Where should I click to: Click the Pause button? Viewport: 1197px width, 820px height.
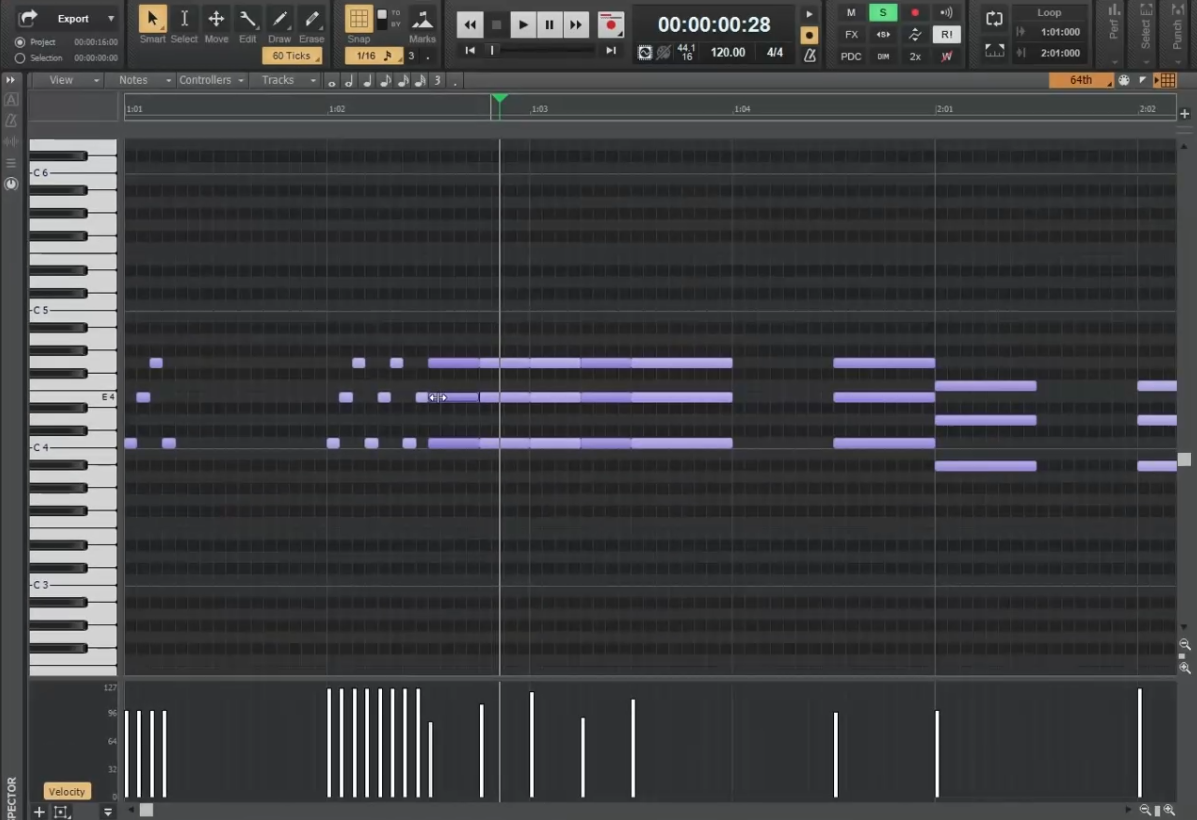point(549,24)
